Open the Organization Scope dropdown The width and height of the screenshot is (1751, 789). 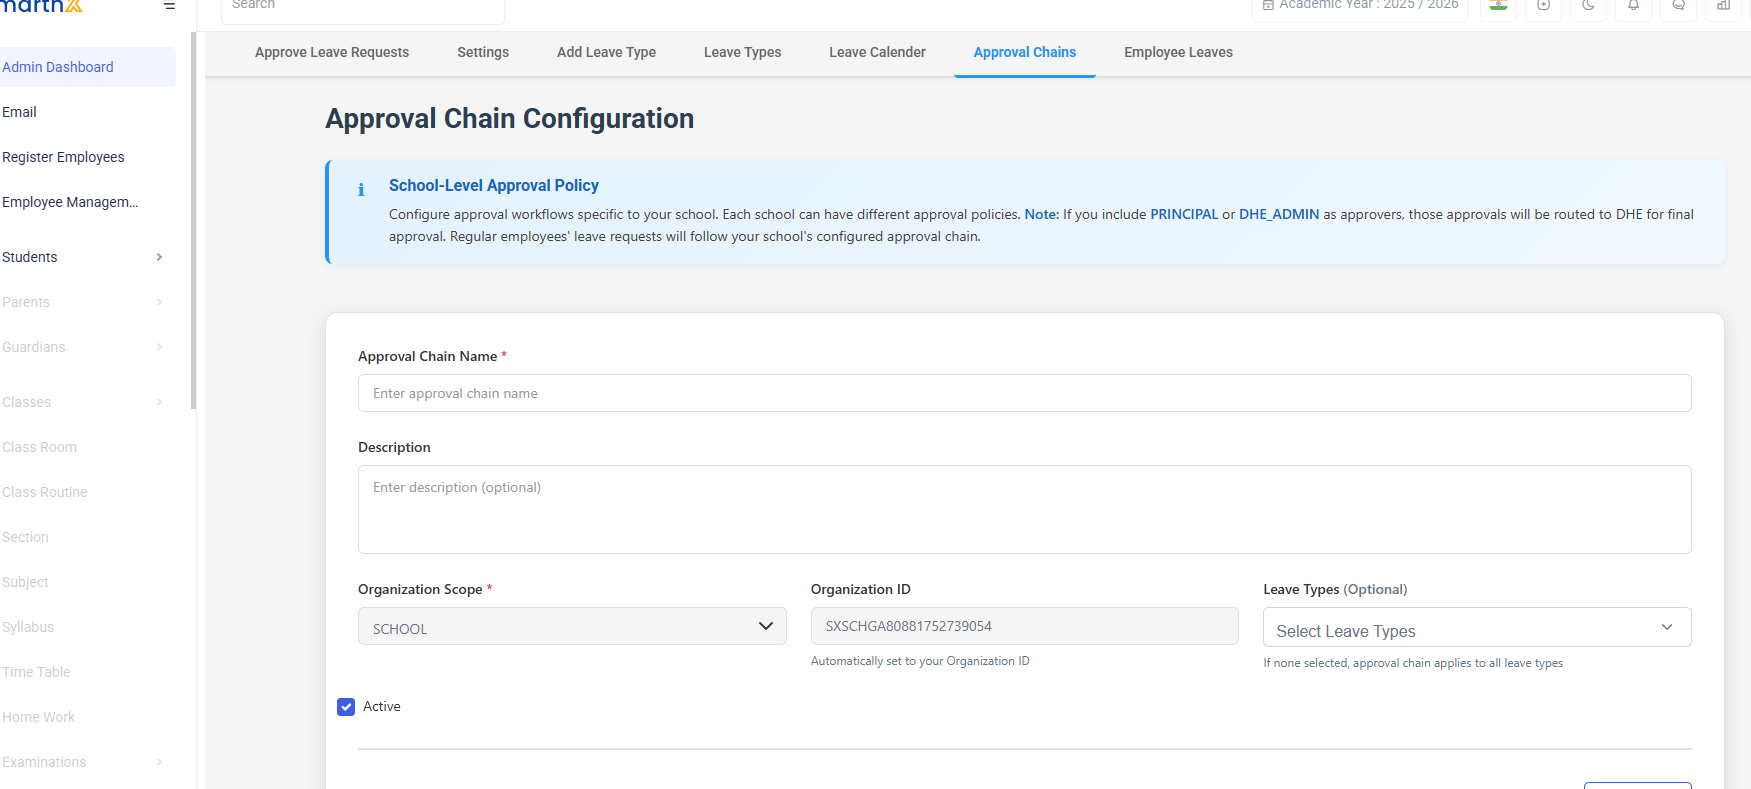[x=572, y=627]
